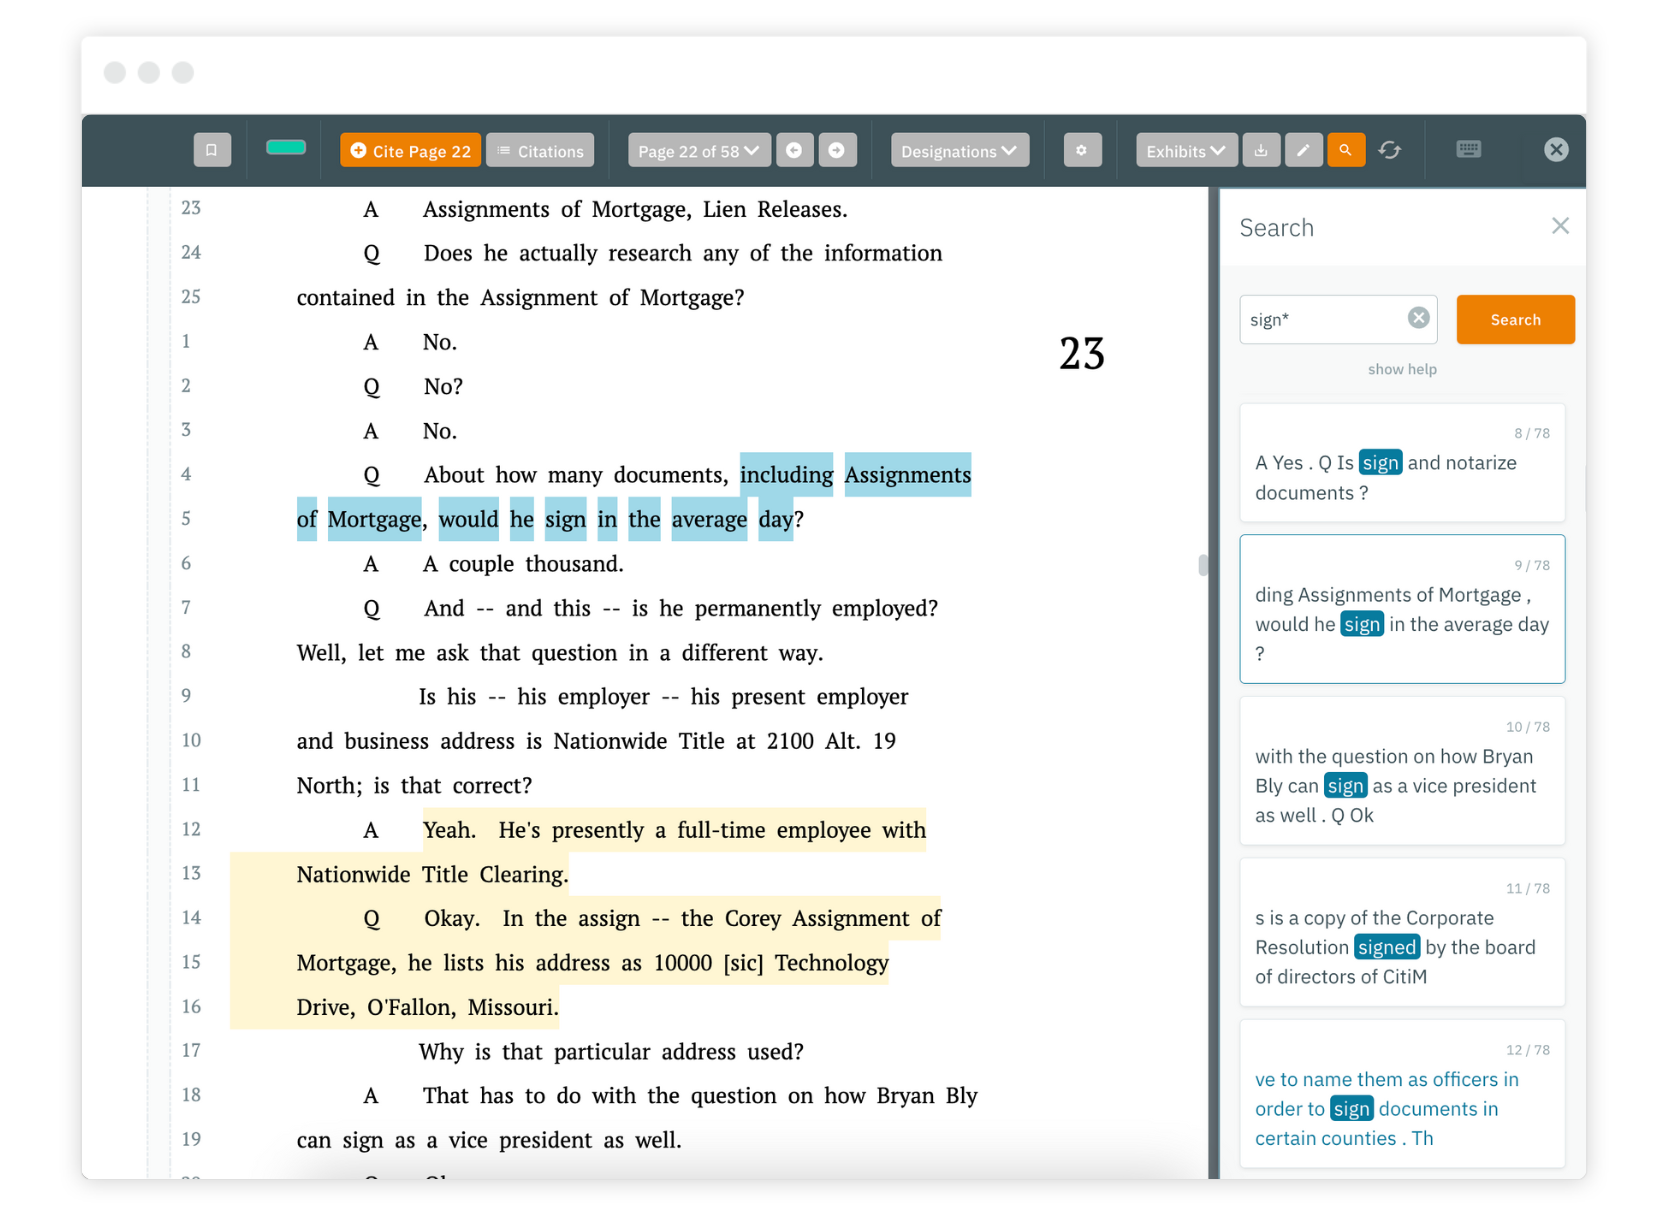Open the Page 22 of 58 dropdown
This screenshot has width=1668, height=1216.
[698, 150]
